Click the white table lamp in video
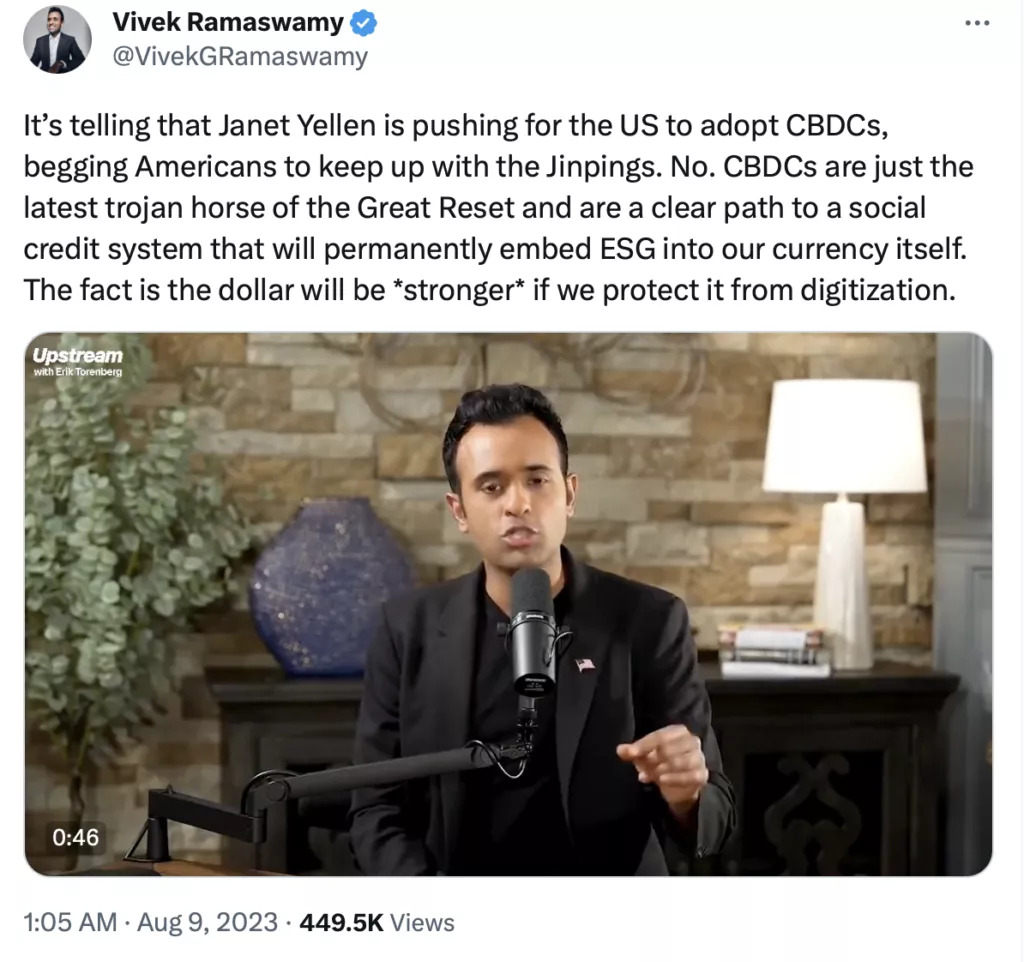1024x962 pixels. [845, 500]
